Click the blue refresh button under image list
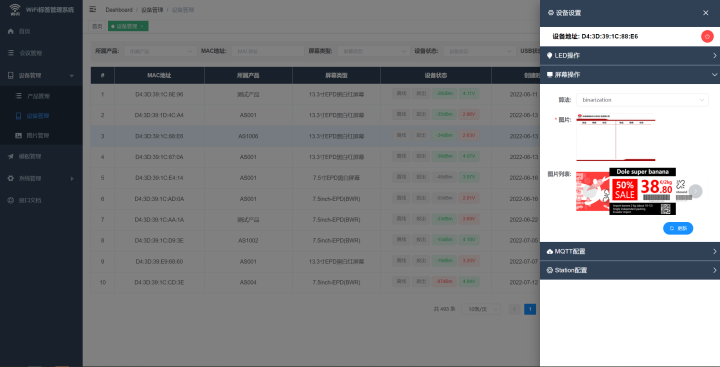This screenshot has height=367, width=720. coord(678,228)
